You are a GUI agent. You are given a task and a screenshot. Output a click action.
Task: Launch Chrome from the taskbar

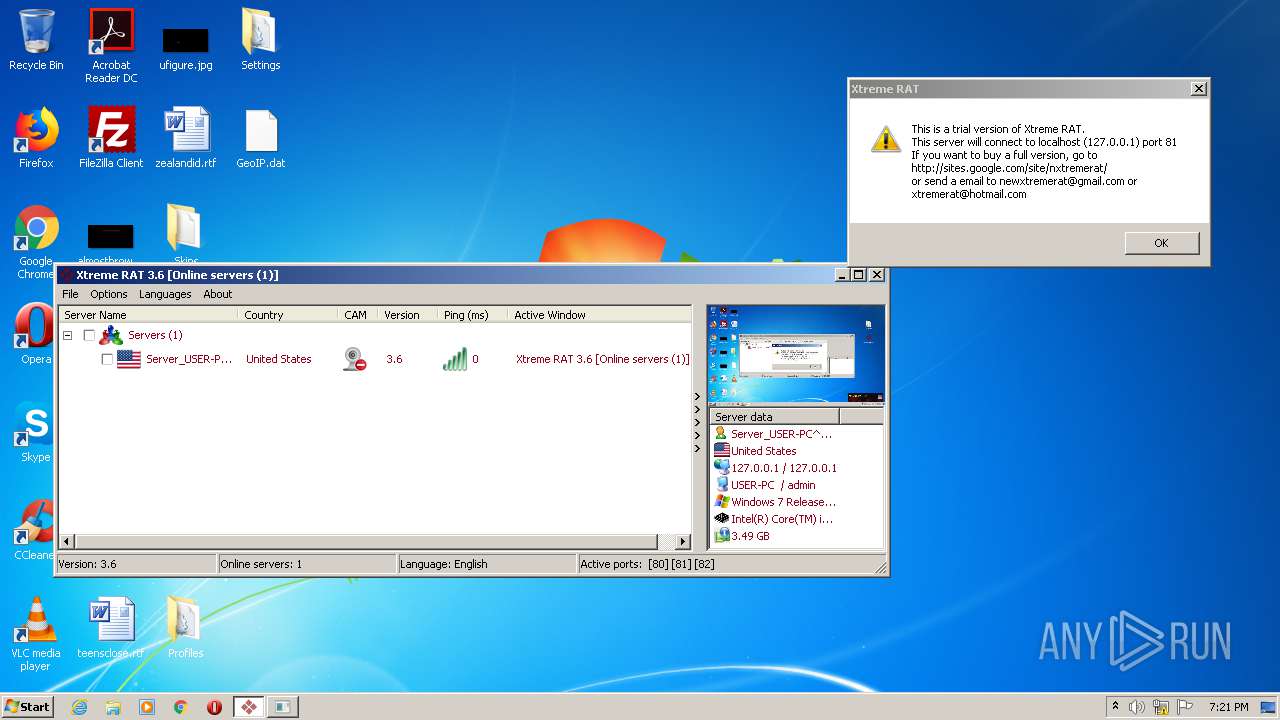pyautogui.click(x=181, y=707)
